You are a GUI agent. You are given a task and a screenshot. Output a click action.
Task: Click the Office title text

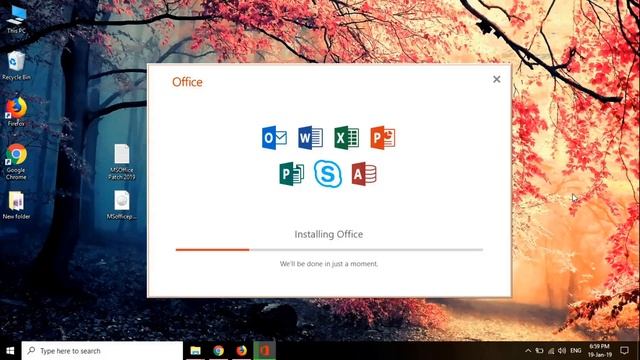pyautogui.click(x=187, y=82)
